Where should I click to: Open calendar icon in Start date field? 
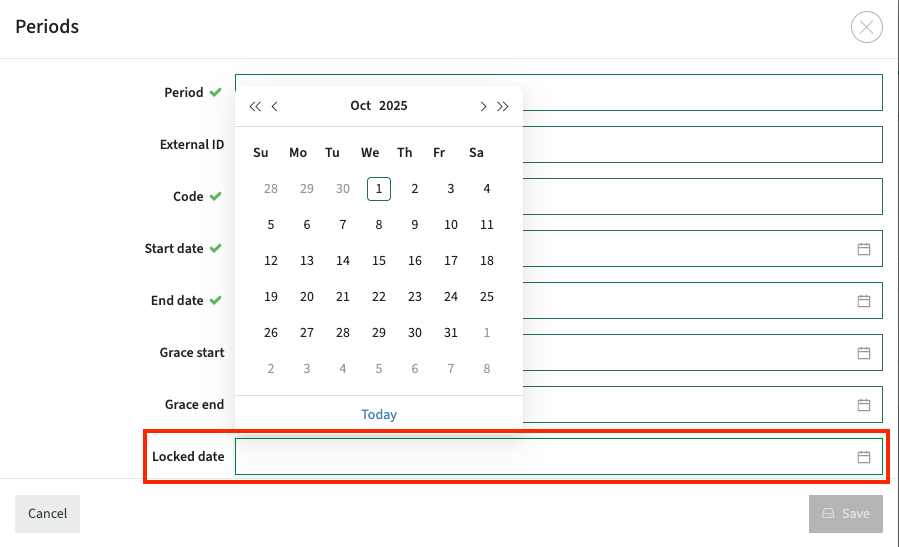click(864, 249)
